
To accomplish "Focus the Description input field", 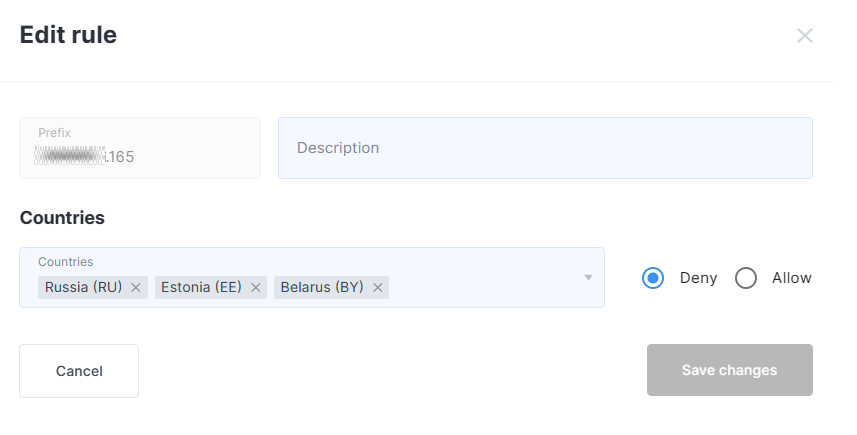I will (x=545, y=148).
